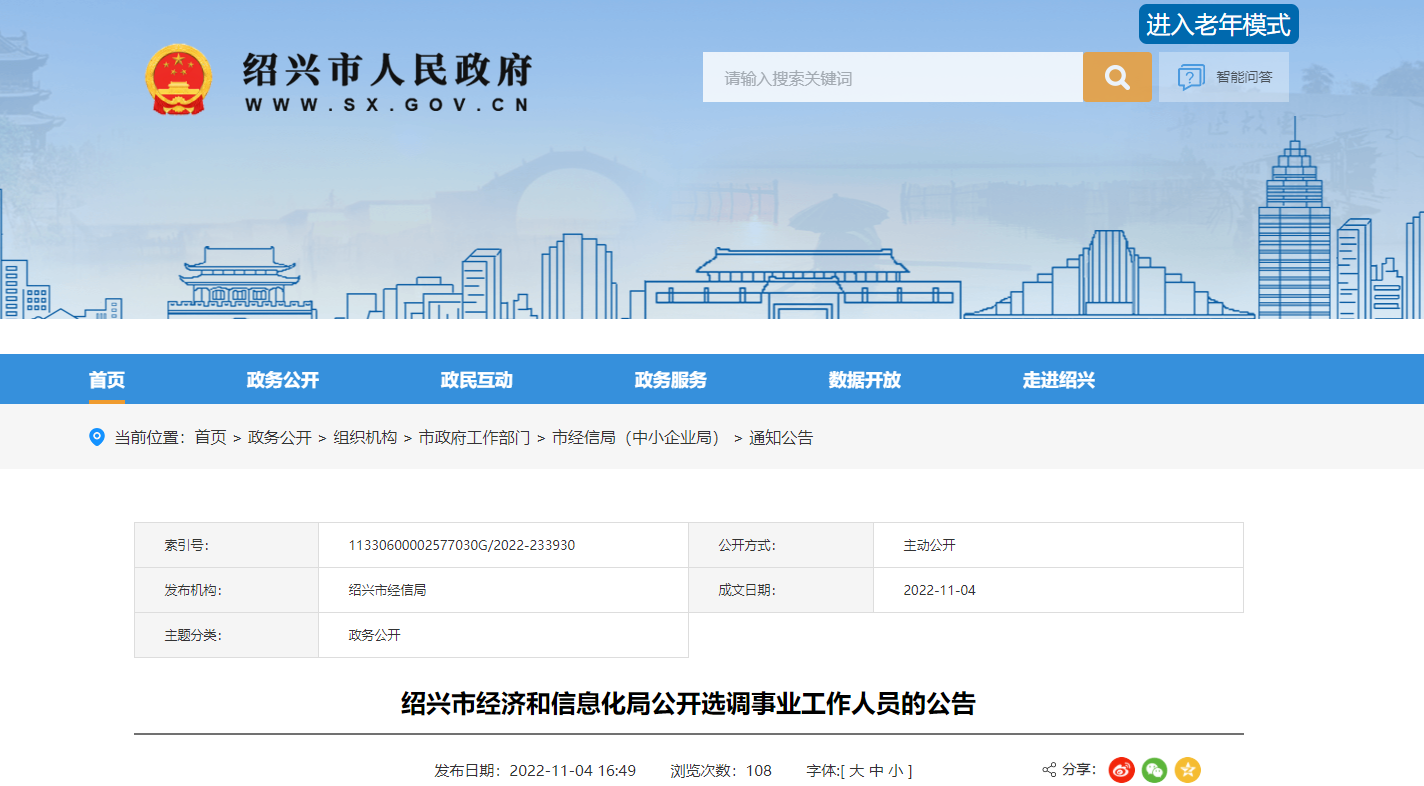Focus the keyword search input field
The image size is (1424, 786).
pyautogui.click(x=892, y=77)
